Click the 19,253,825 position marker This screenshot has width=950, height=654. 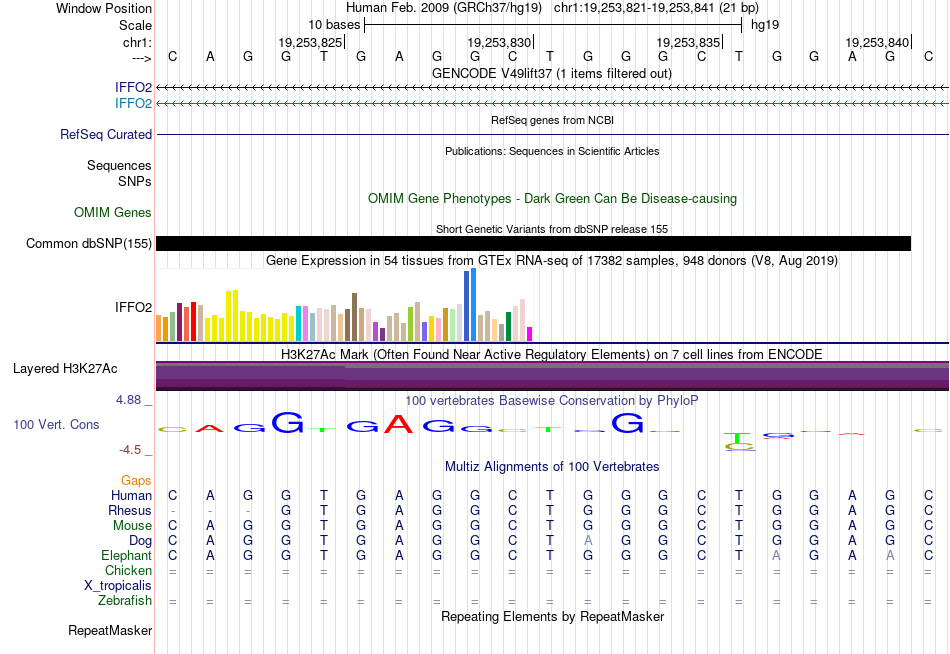coord(311,42)
